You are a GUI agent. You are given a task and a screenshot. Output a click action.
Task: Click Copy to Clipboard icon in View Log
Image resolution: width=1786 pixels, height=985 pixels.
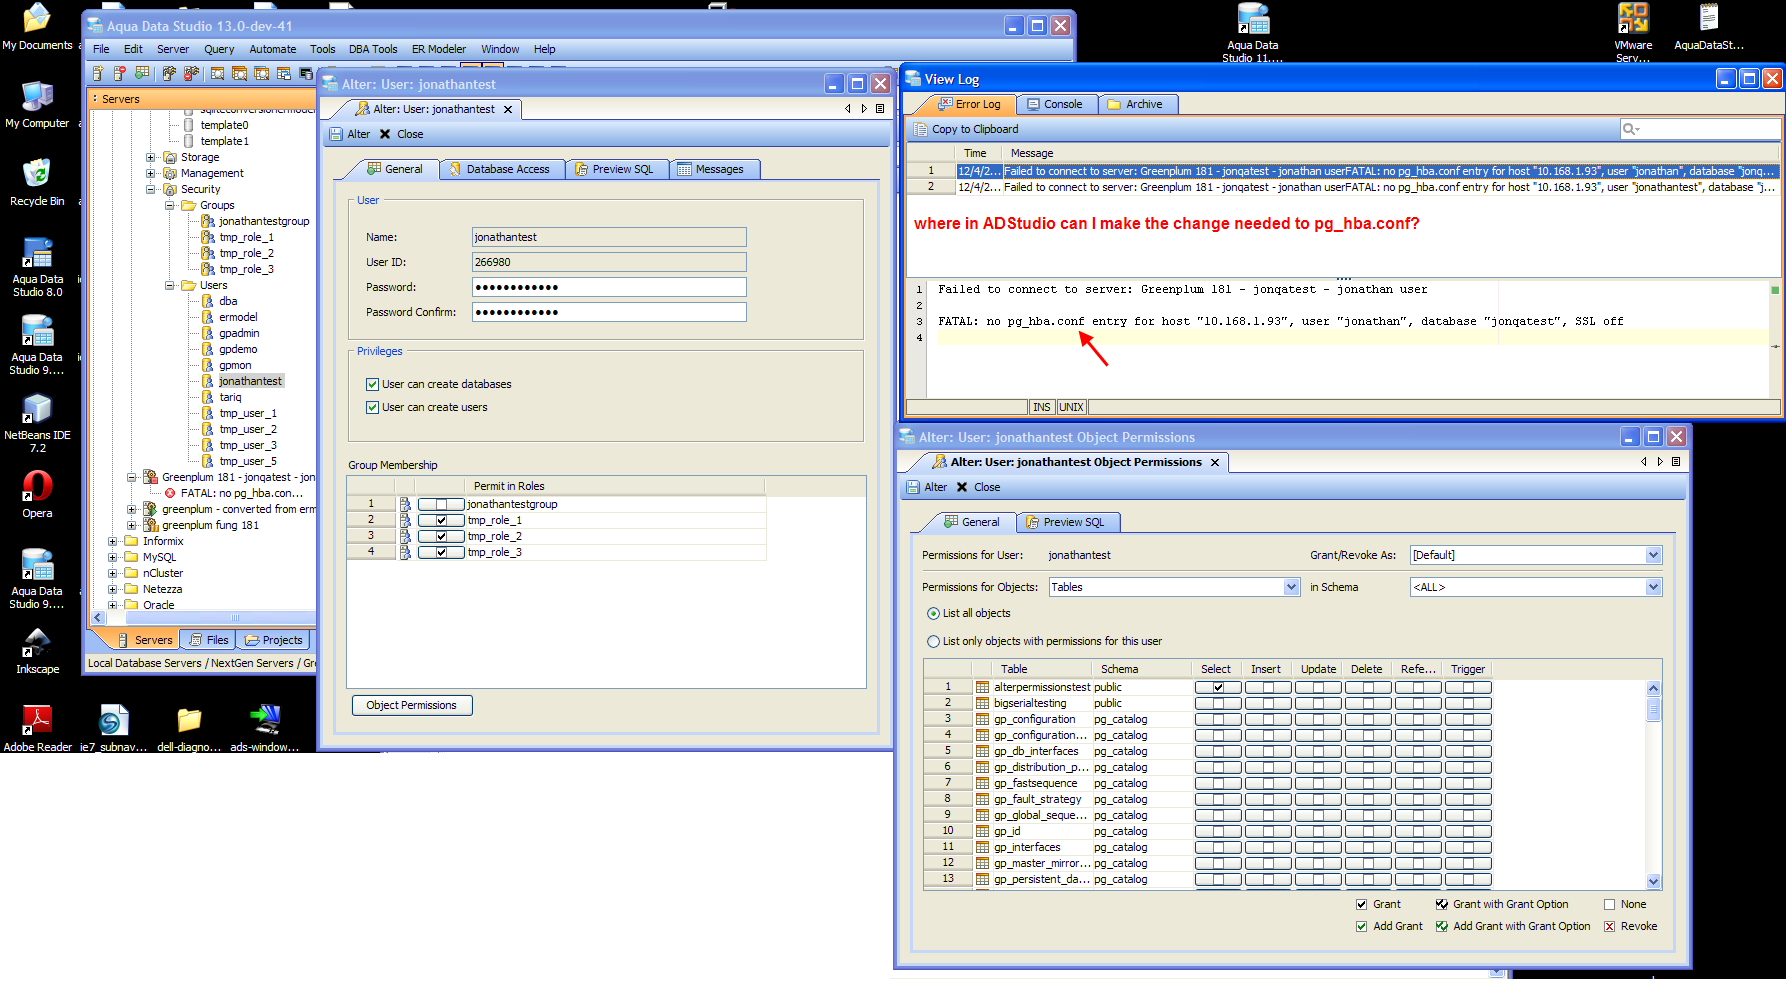point(921,129)
